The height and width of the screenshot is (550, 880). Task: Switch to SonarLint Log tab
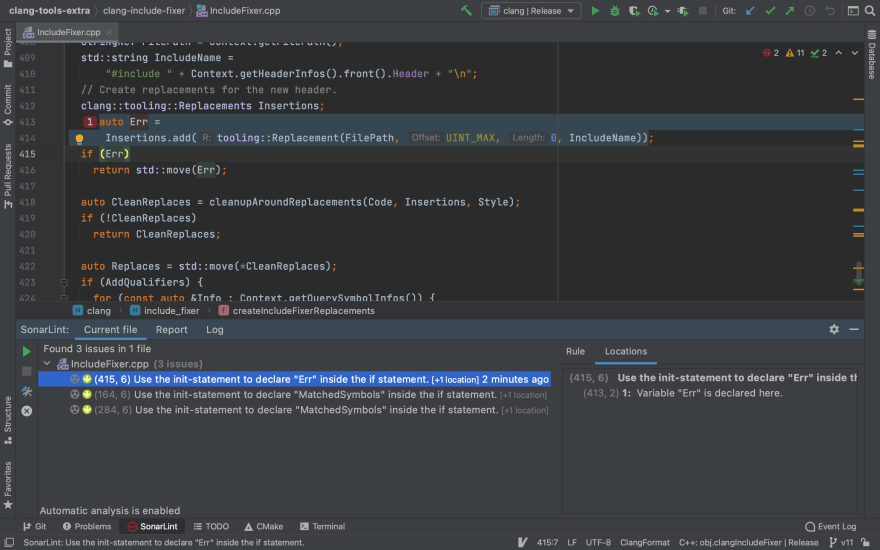[214, 329]
